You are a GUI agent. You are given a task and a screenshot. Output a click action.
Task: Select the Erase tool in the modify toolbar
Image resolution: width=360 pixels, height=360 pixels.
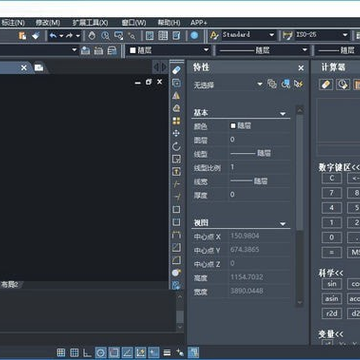(x=176, y=70)
